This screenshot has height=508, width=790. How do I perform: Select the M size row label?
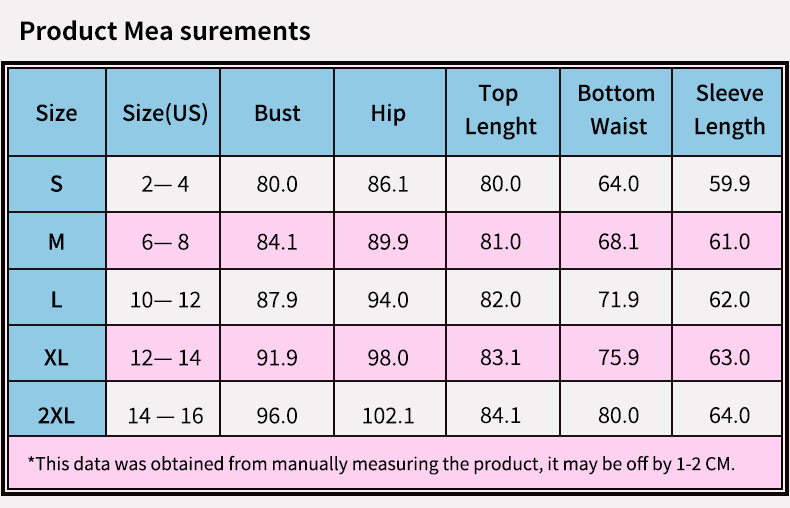(56, 241)
